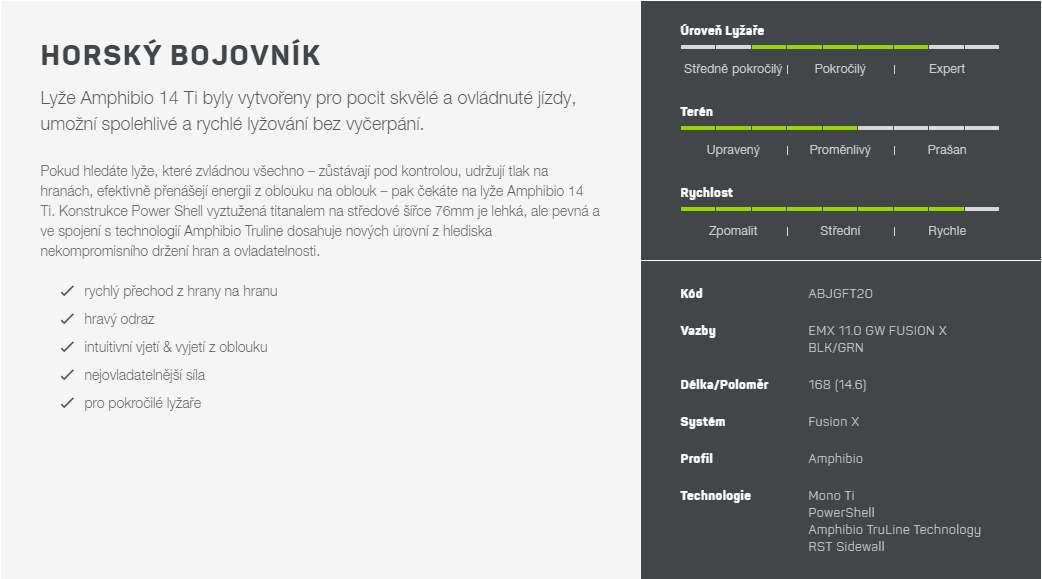Screen dimensions: 1042x579
Task: Click the 'HORSKÝ BOJOVNÍK' heading
Action: point(181,55)
